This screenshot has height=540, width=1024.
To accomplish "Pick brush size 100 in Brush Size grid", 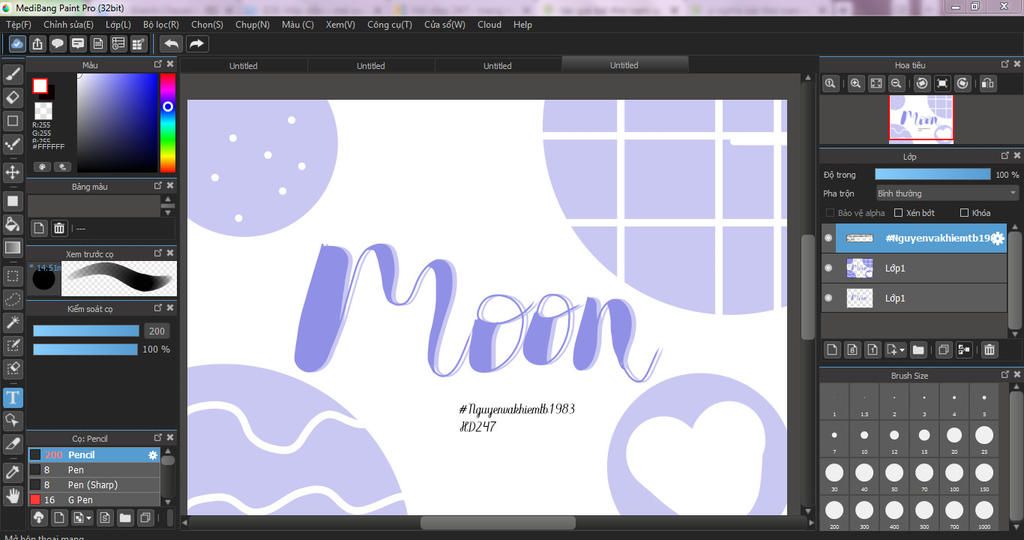I will pyautogui.click(x=954, y=475).
